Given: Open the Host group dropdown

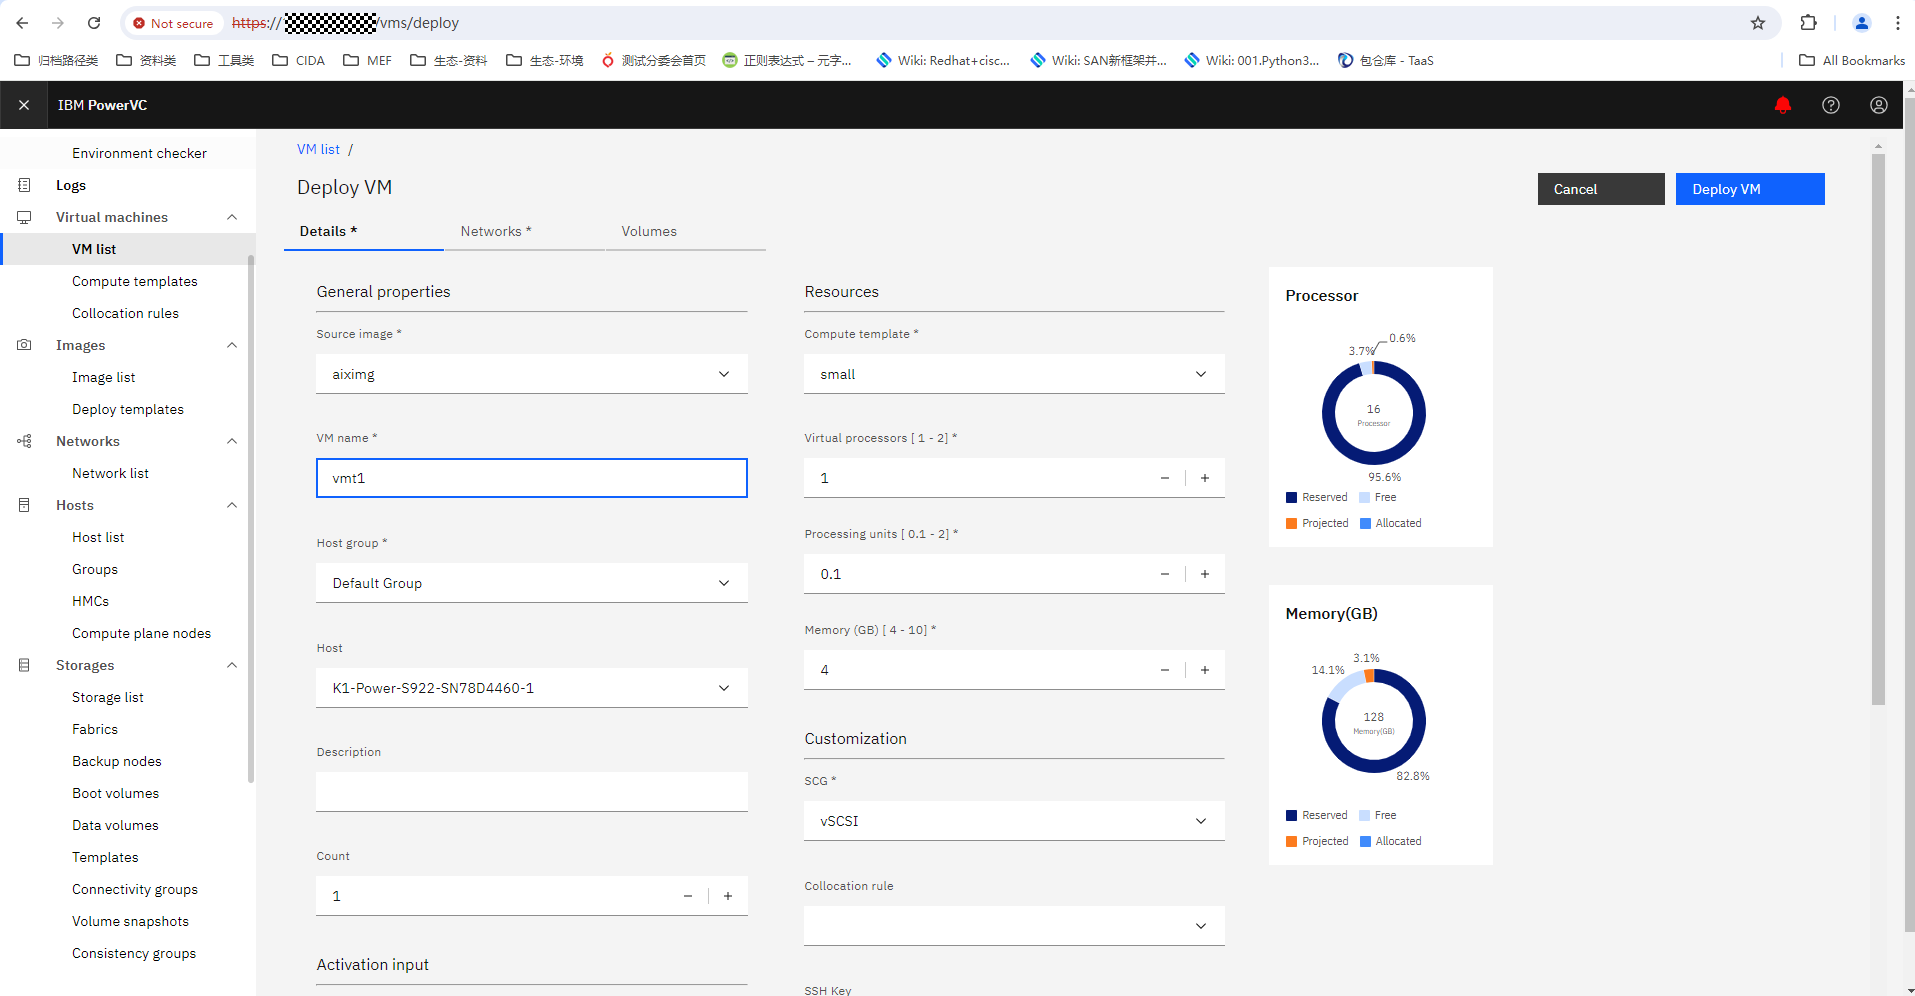Looking at the screenshot, I should [x=532, y=583].
